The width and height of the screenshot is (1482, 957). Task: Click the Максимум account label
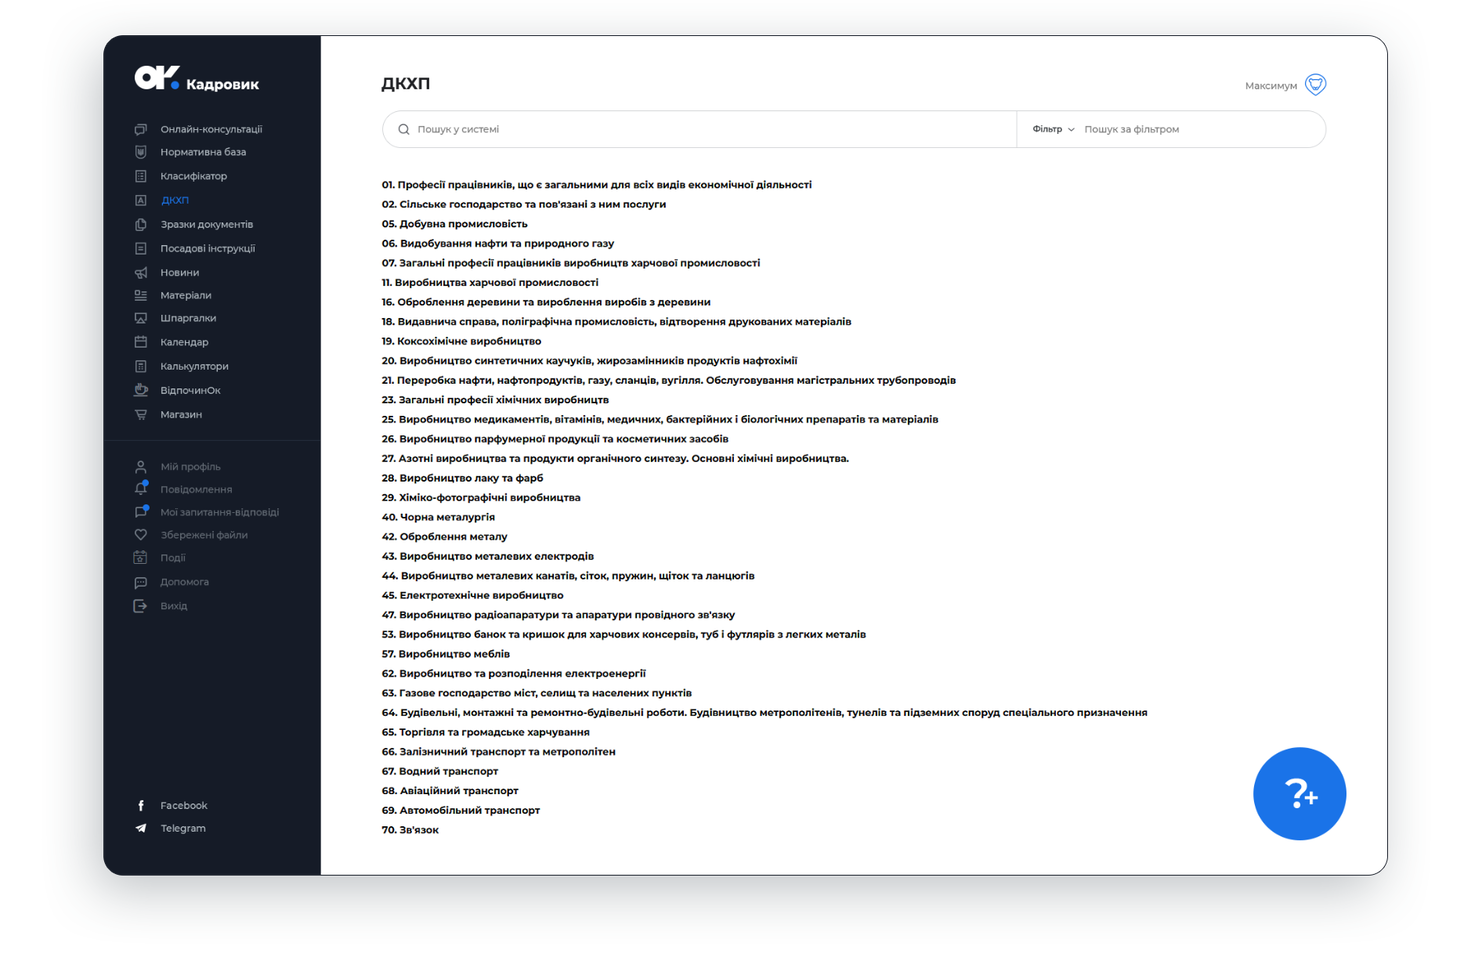coord(1271,86)
